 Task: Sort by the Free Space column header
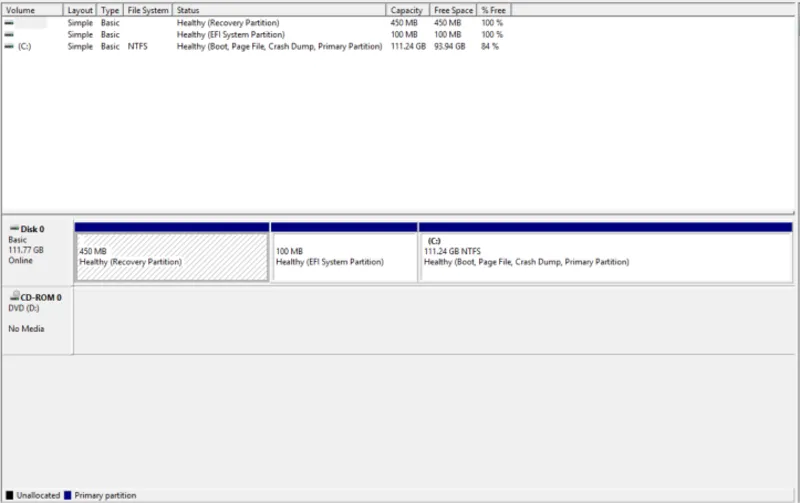(x=453, y=10)
